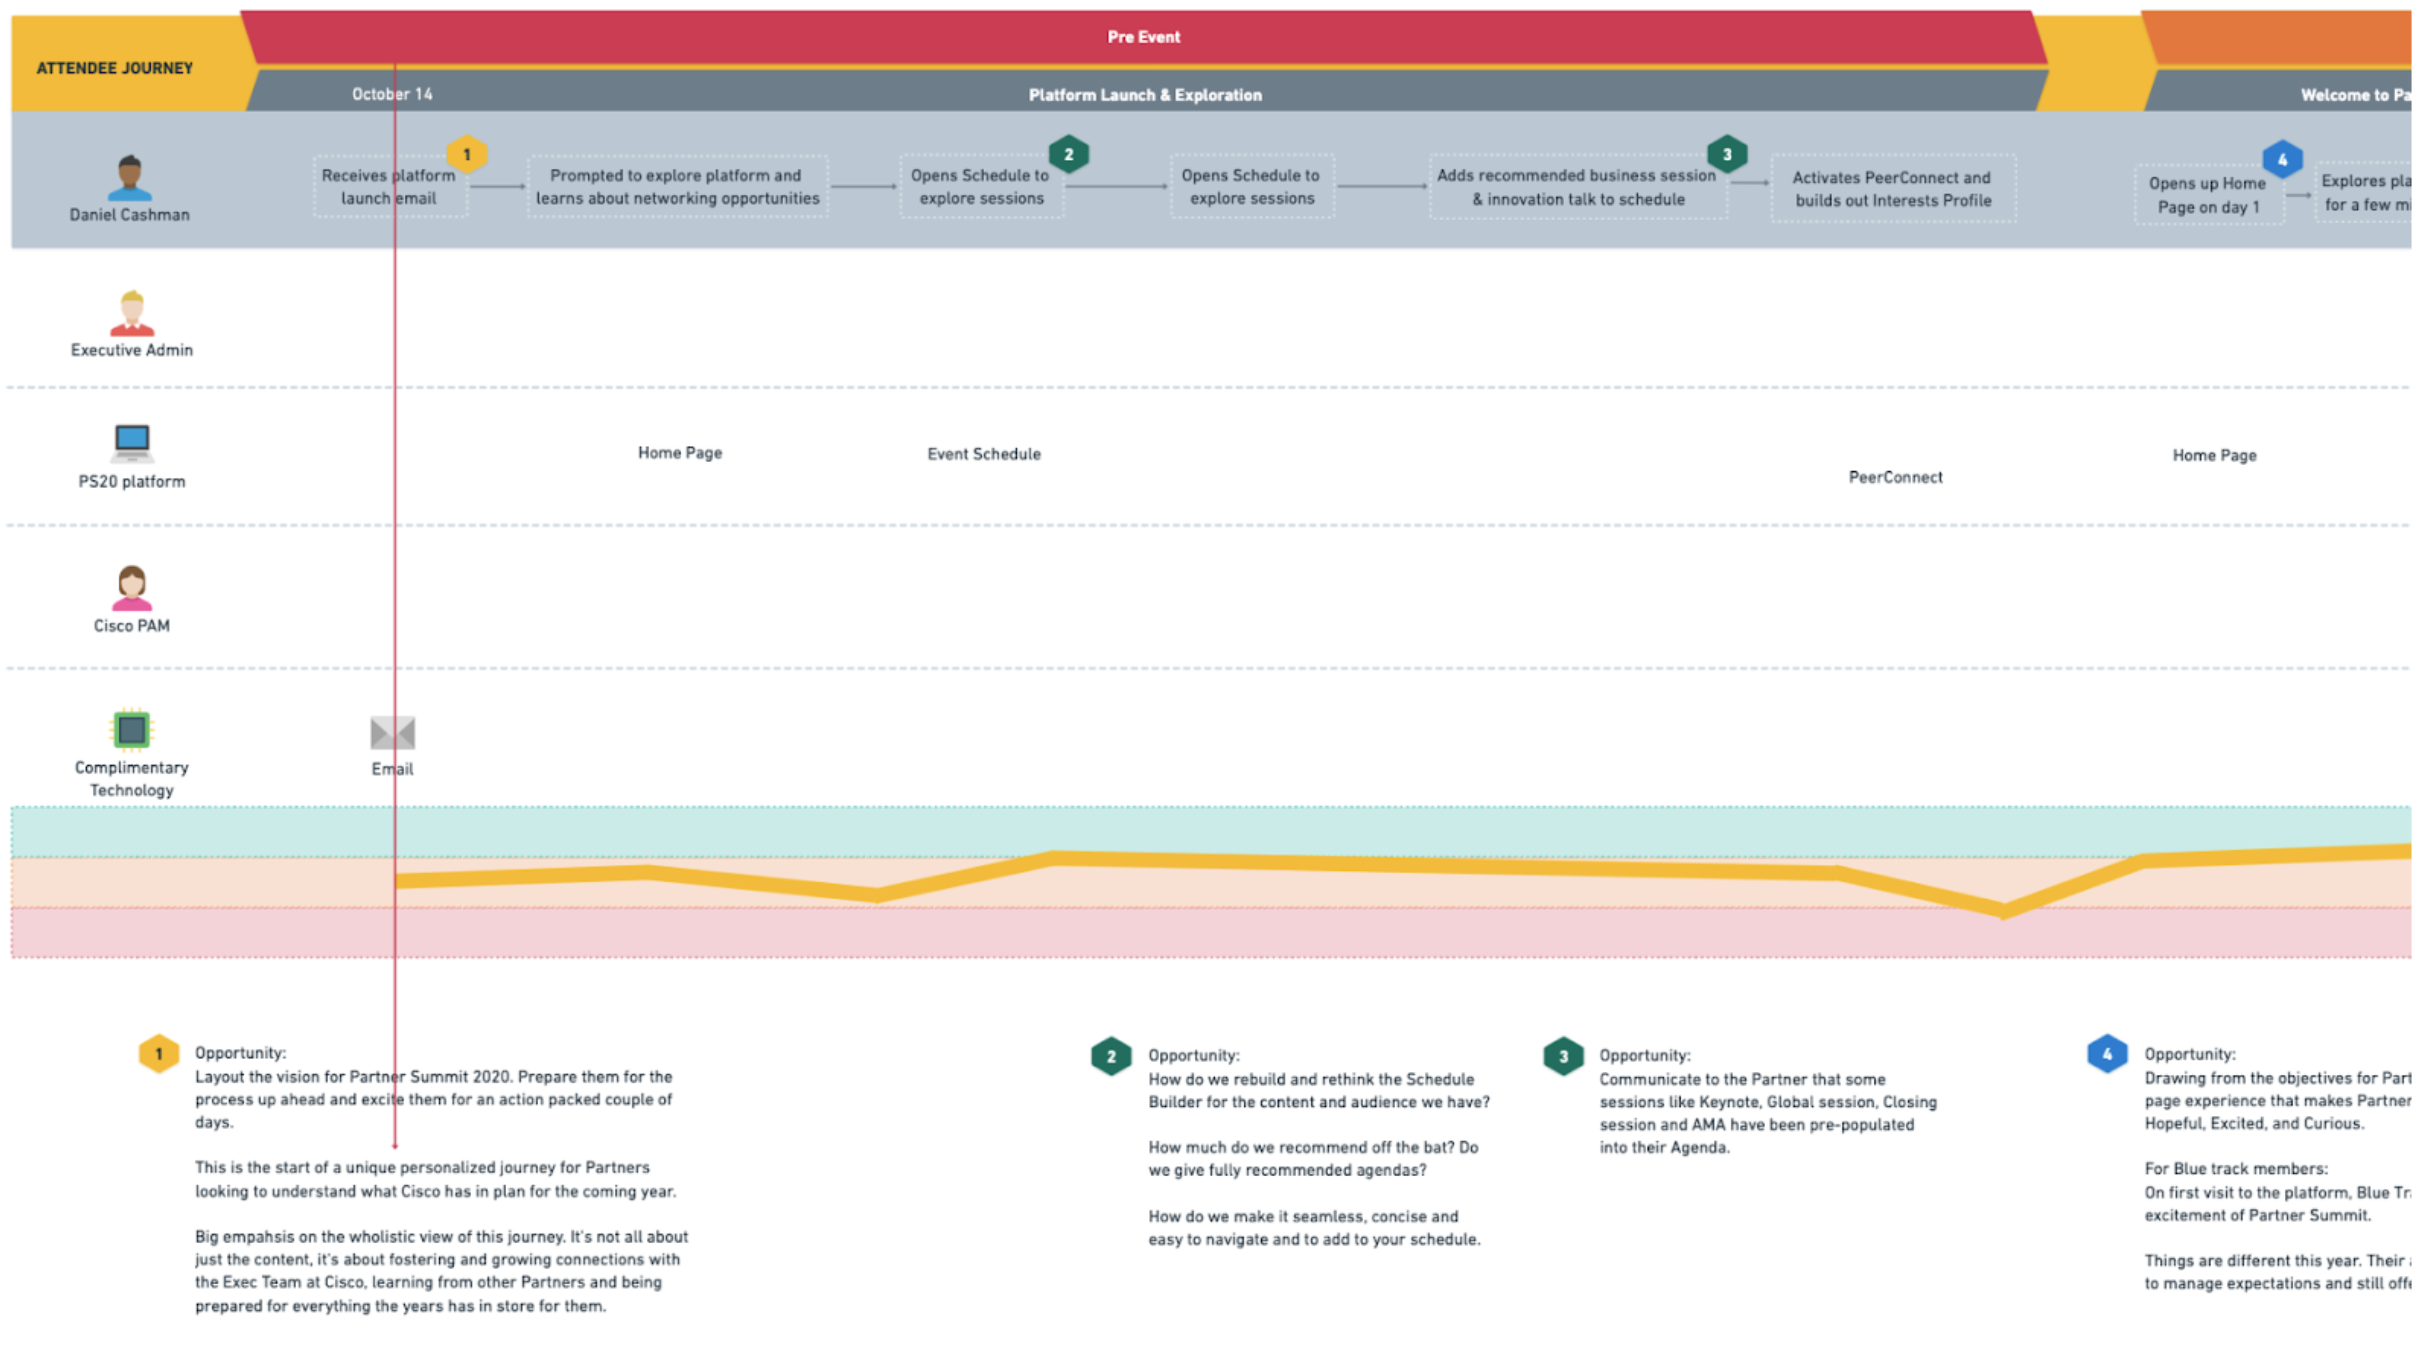Viewport: 2428px width, 1352px height.
Task: Click the Event Schedule touchpoint label
Action: [x=983, y=454]
